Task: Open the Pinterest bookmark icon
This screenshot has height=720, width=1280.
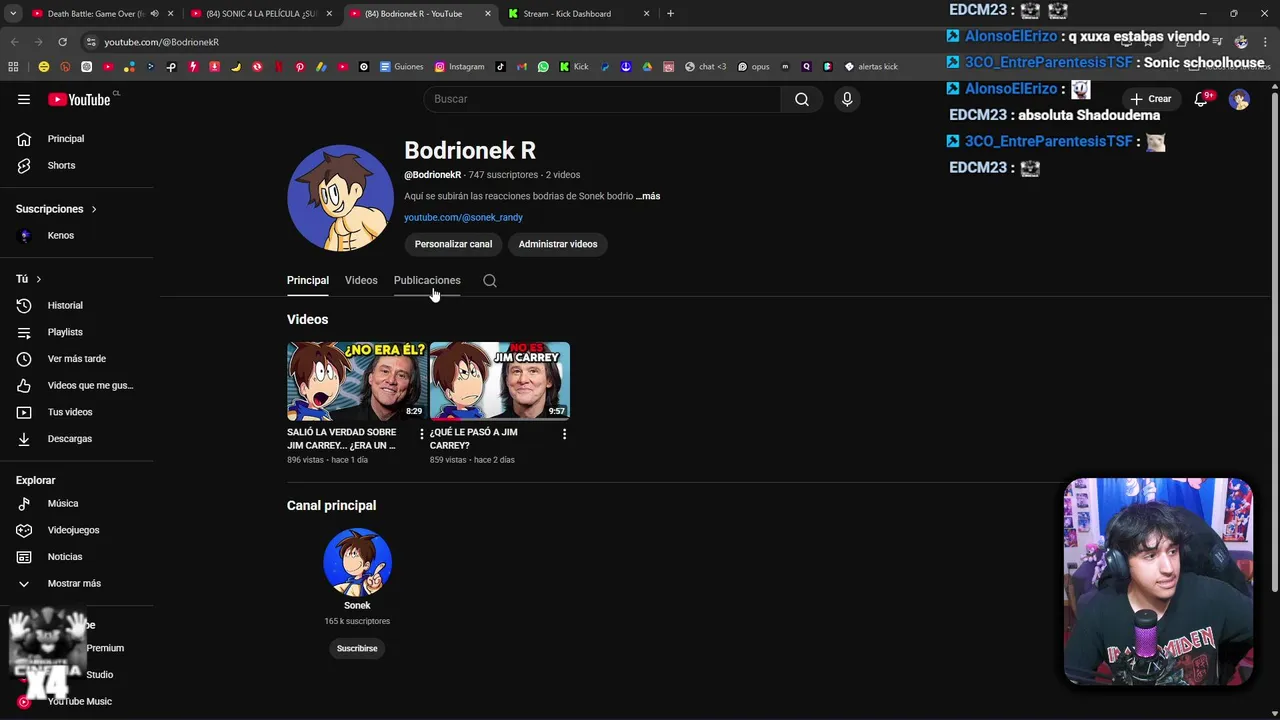Action: pos(299,67)
